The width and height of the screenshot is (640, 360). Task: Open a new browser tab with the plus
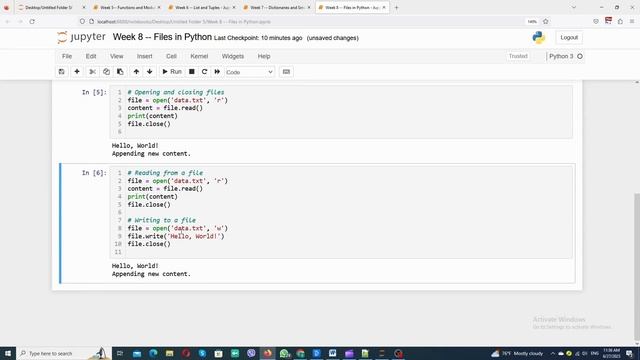tap(396, 7)
